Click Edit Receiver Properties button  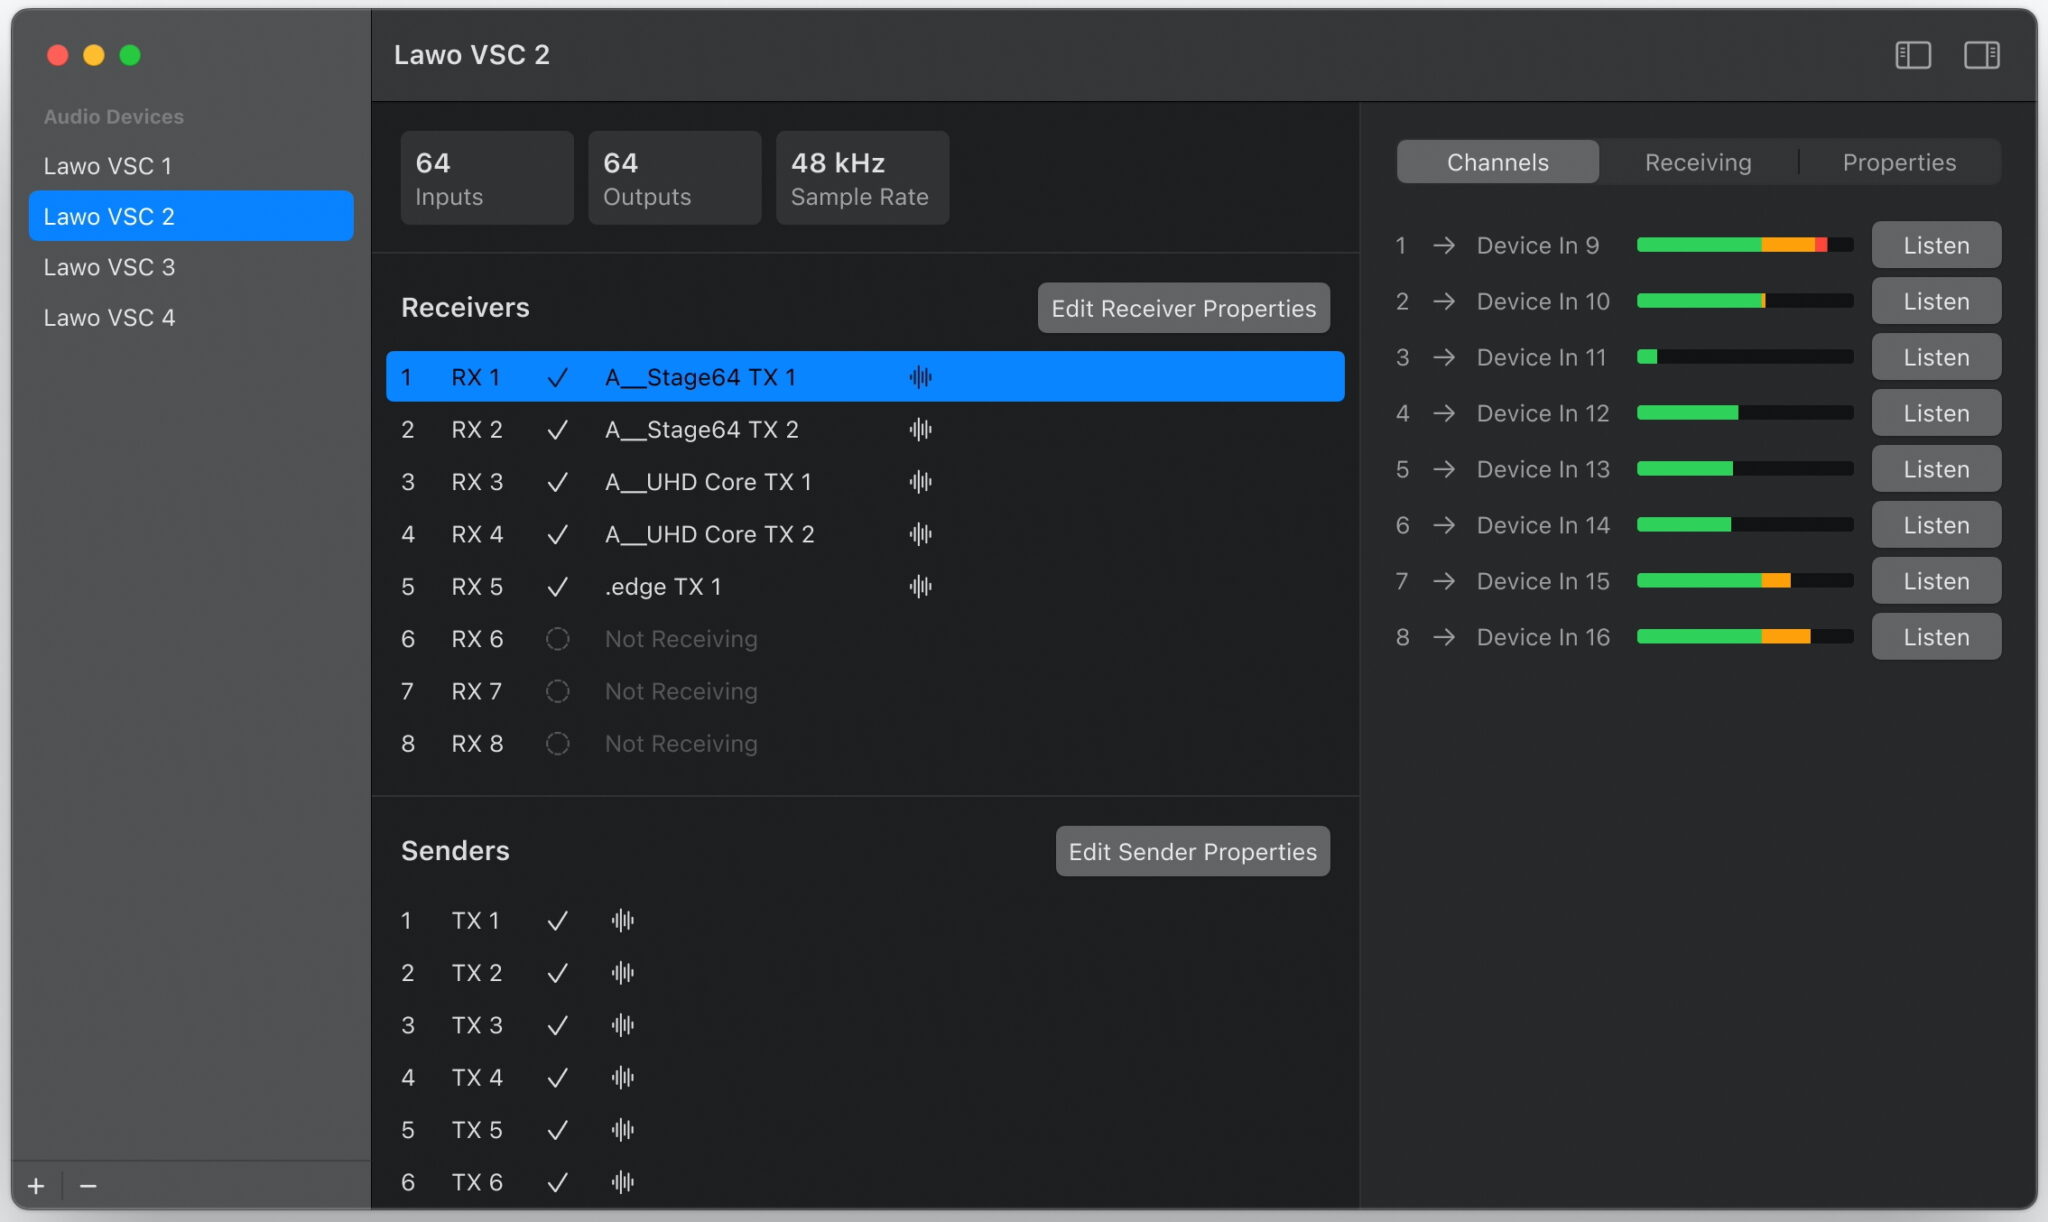point(1183,308)
